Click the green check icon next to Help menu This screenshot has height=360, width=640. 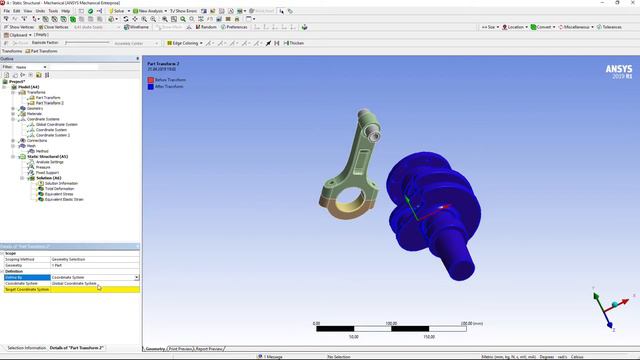(91, 11)
